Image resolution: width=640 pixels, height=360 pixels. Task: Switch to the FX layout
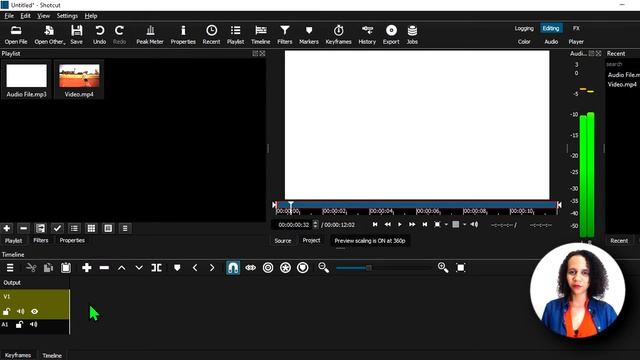point(576,28)
